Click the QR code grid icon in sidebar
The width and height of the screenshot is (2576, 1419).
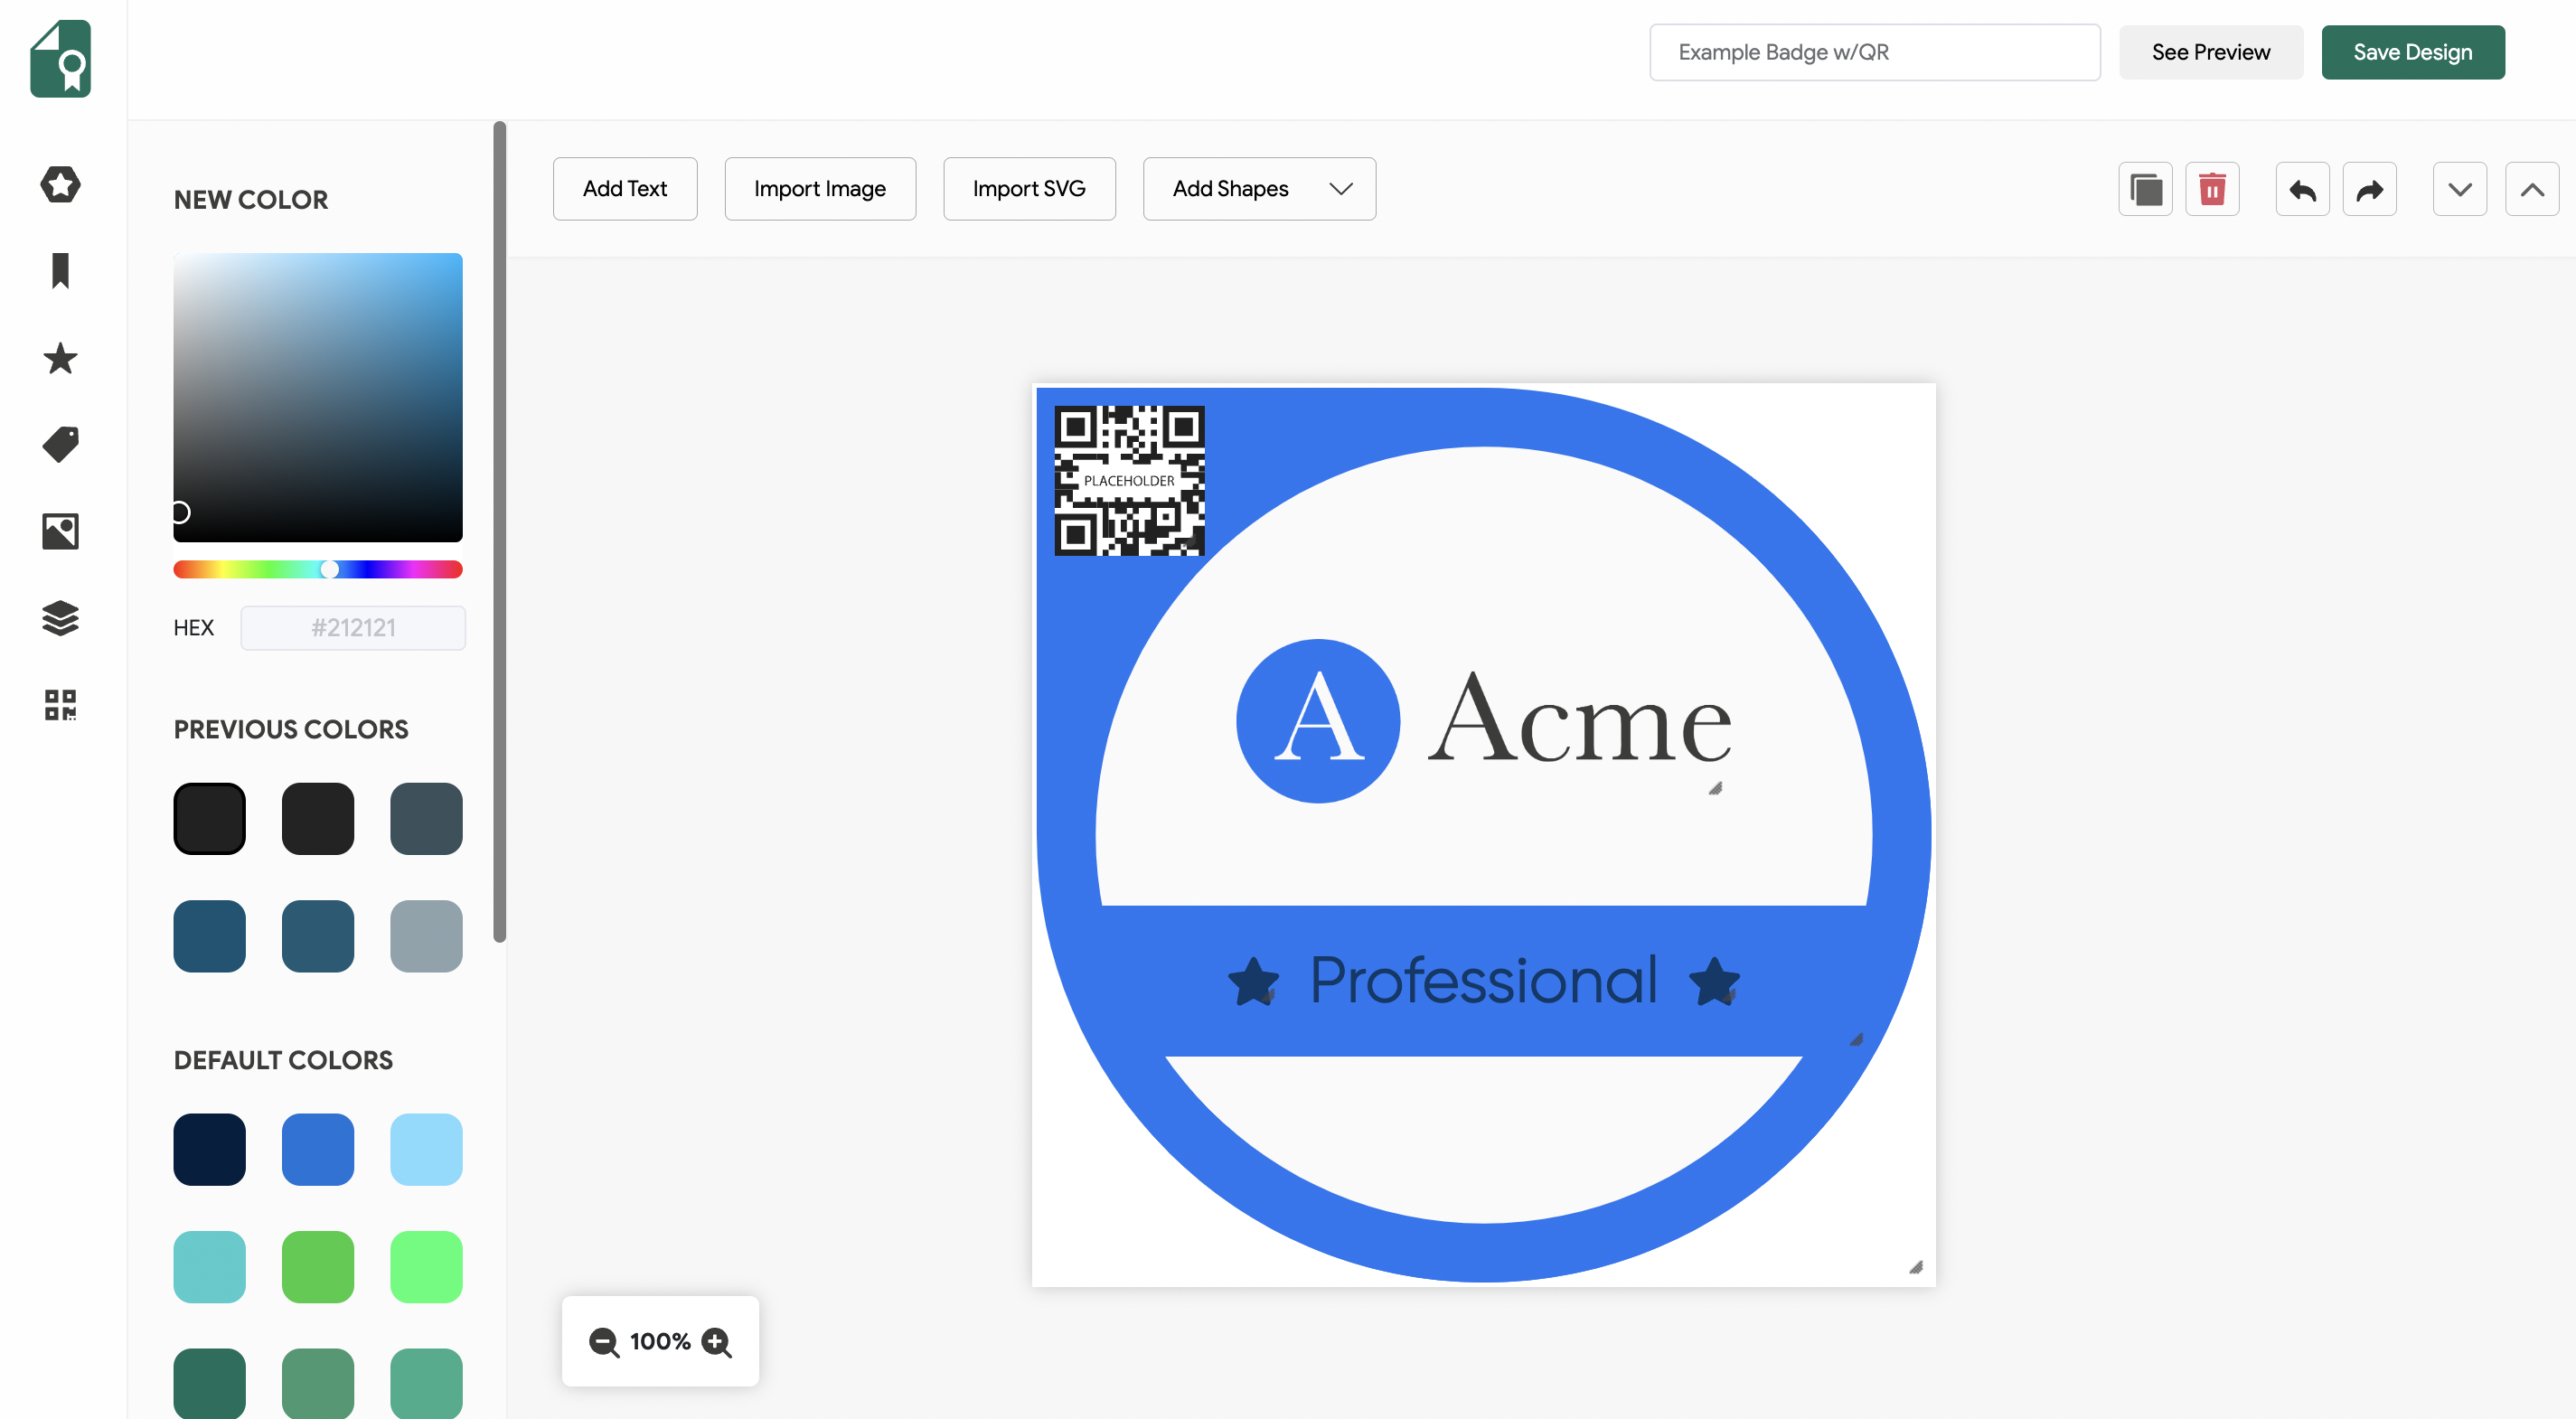coord(60,704)
